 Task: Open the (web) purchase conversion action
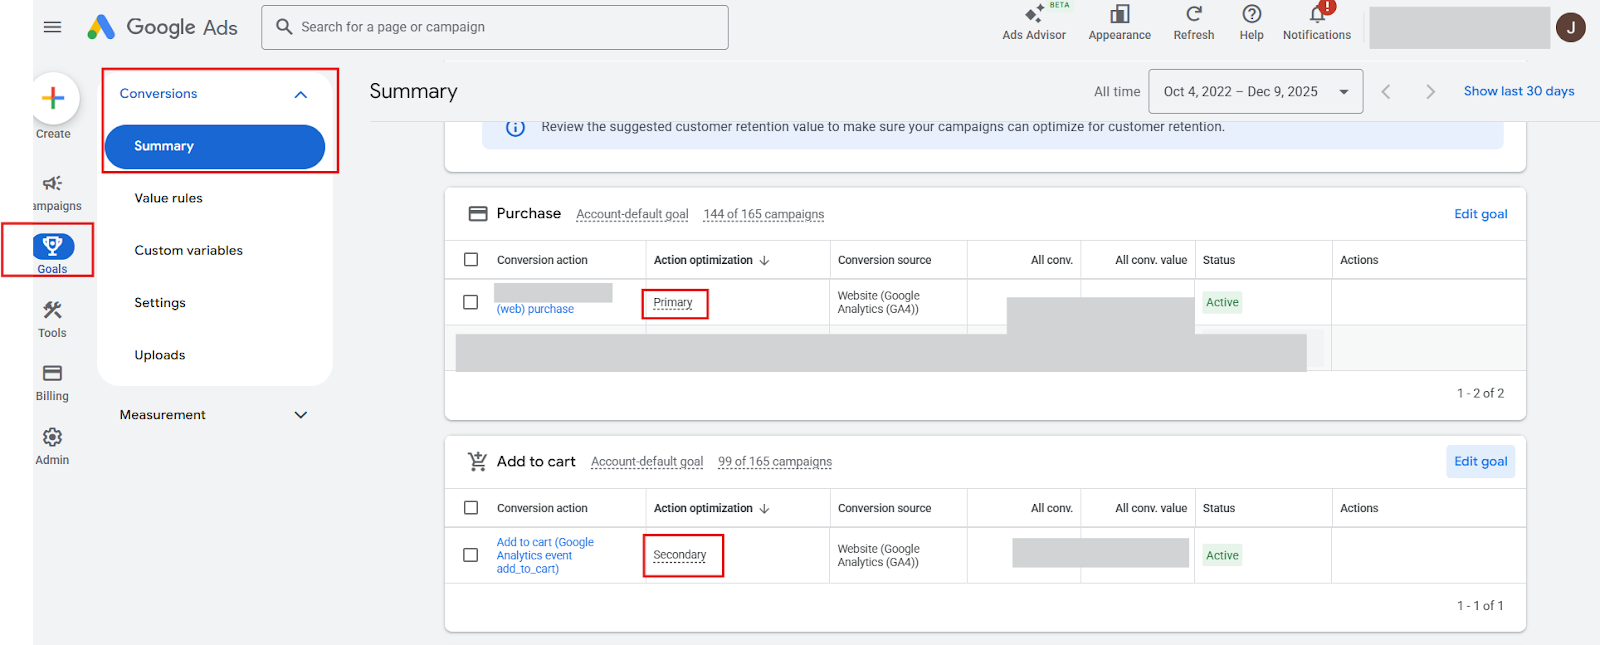pyautogui.click(x=535, y=309)
